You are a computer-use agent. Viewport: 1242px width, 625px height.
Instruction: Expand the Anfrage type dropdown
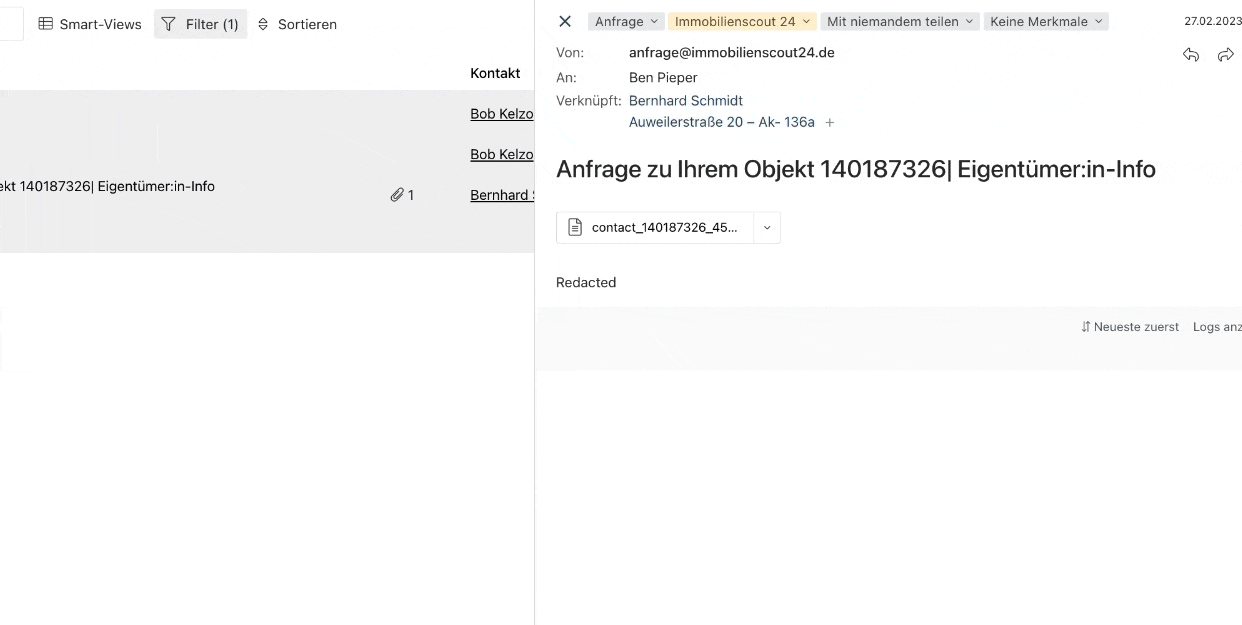626,22
